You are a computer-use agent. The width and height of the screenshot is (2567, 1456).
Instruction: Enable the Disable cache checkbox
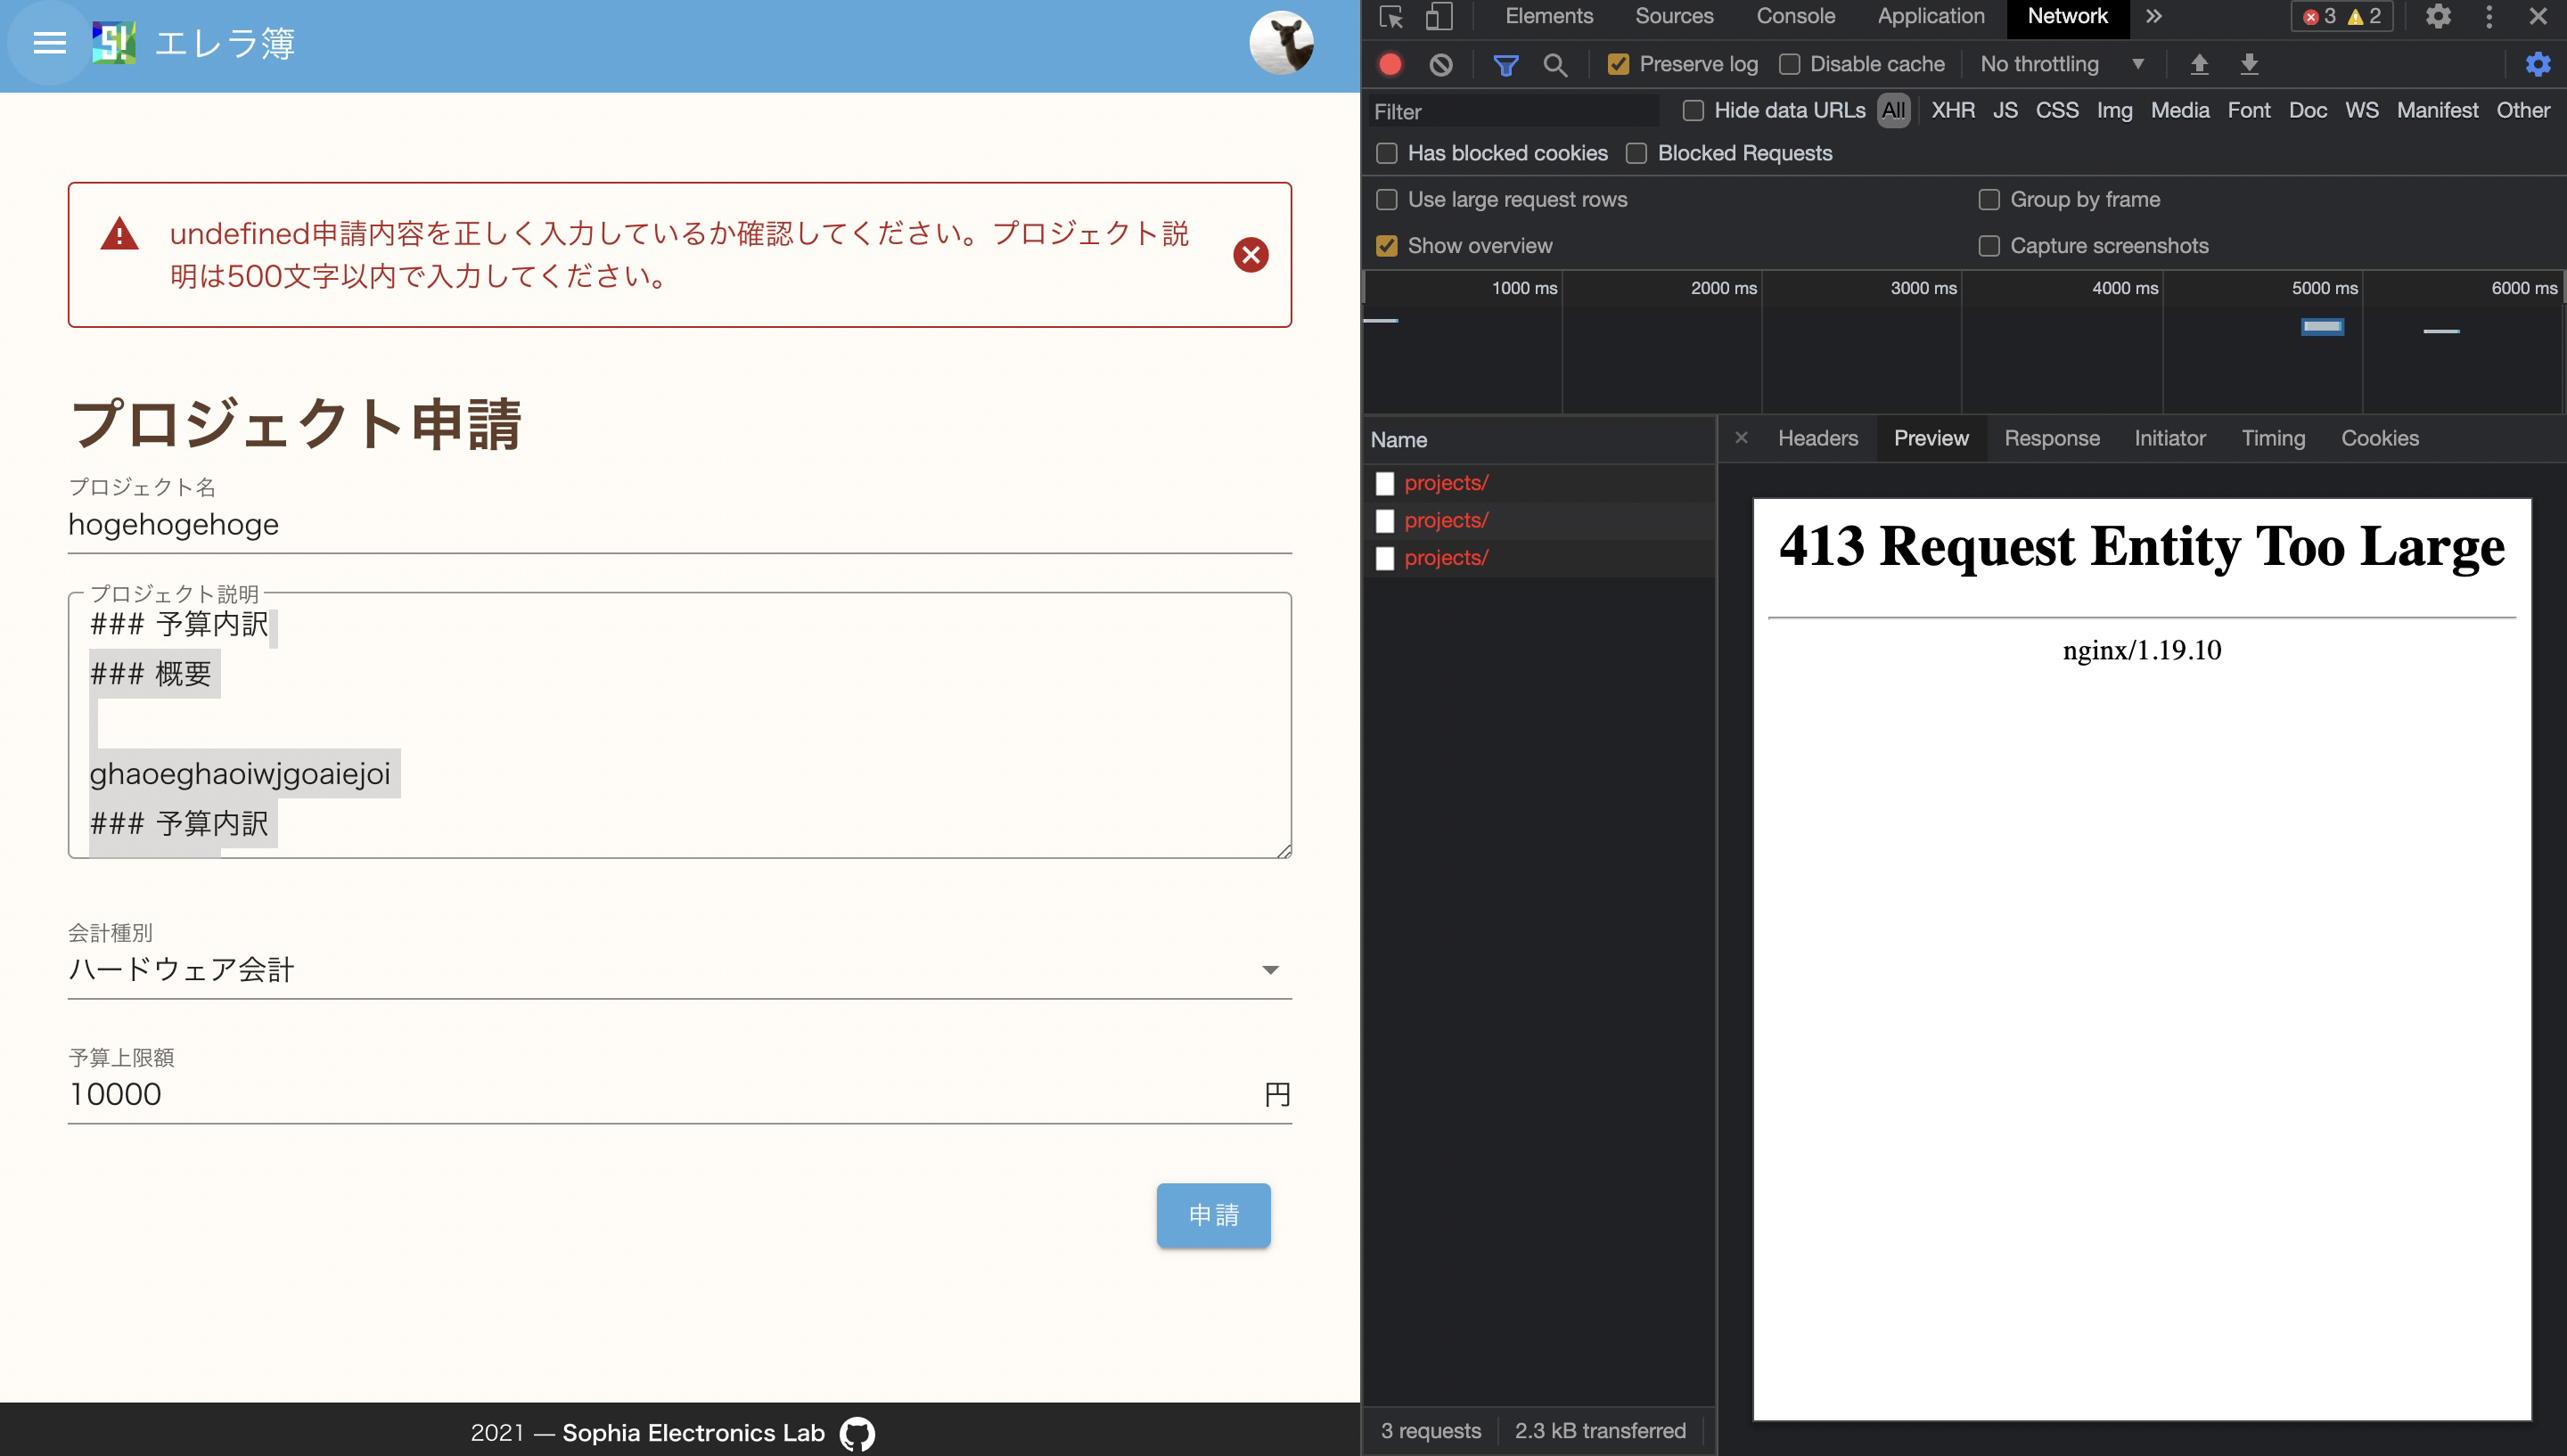click(x=1789, y=63)
